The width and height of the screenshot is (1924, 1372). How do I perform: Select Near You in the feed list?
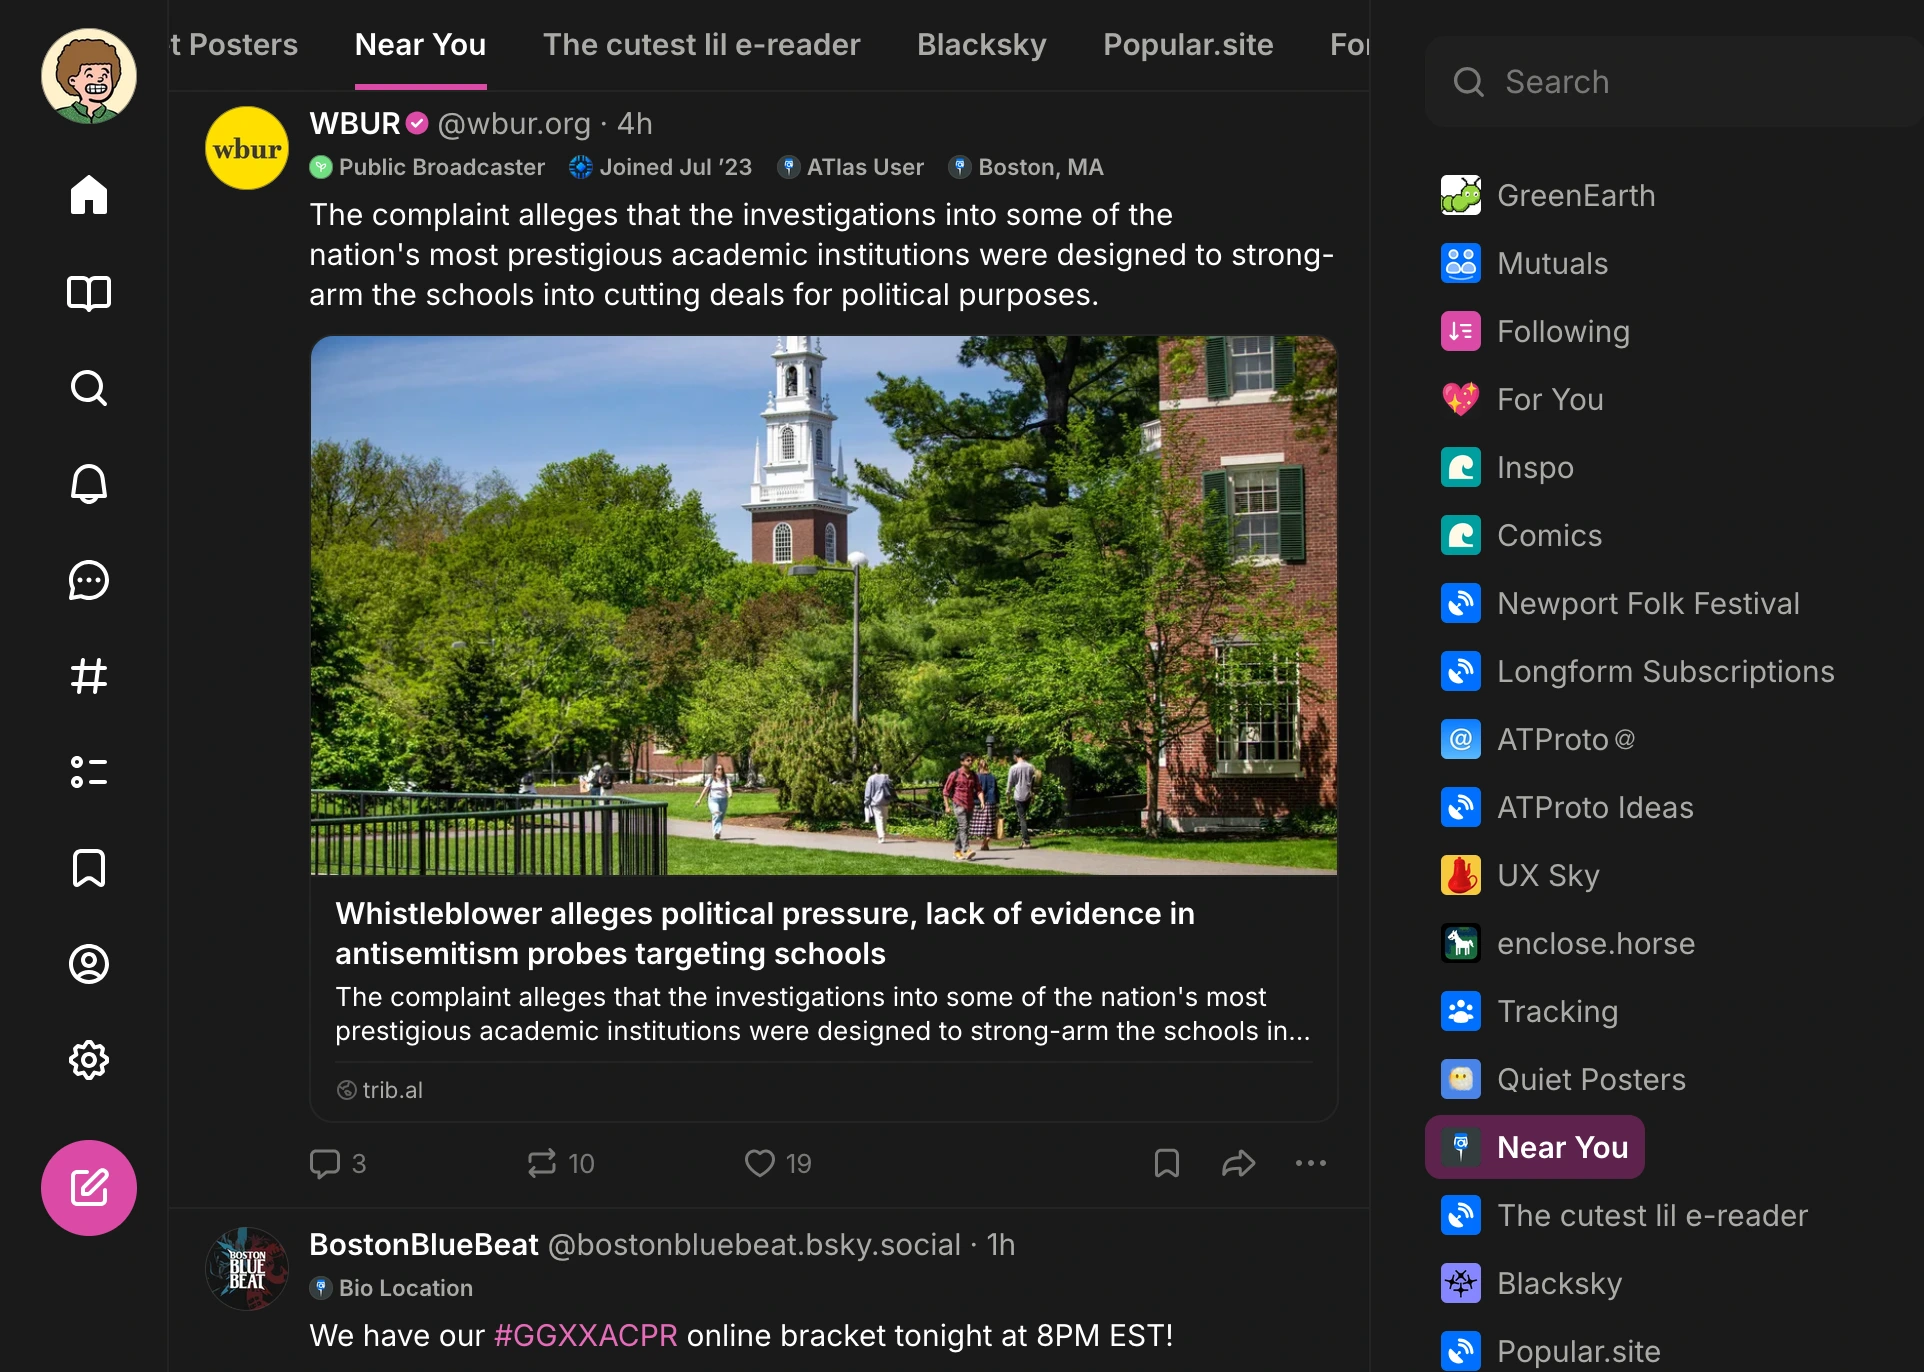[x=1535, y=1147]
